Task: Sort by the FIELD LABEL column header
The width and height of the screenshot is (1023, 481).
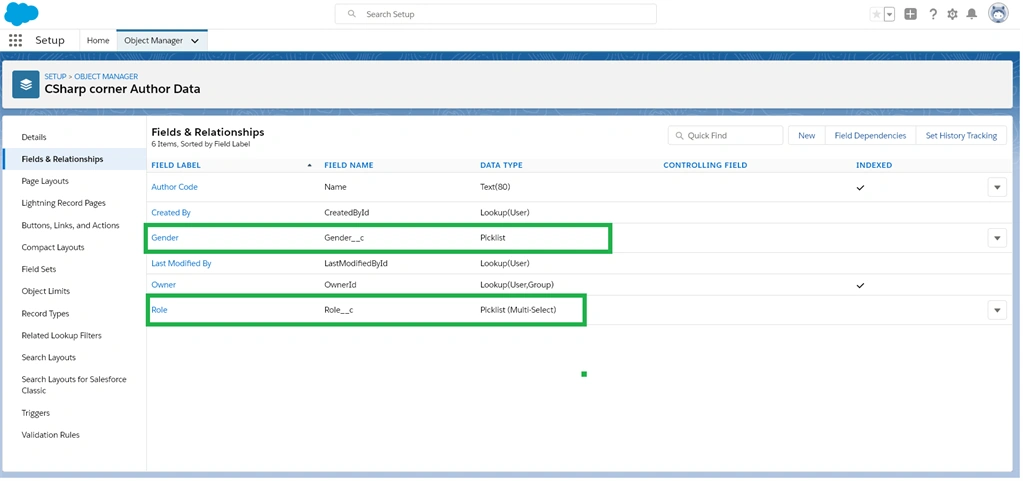Action: click(x=176, y=165)
